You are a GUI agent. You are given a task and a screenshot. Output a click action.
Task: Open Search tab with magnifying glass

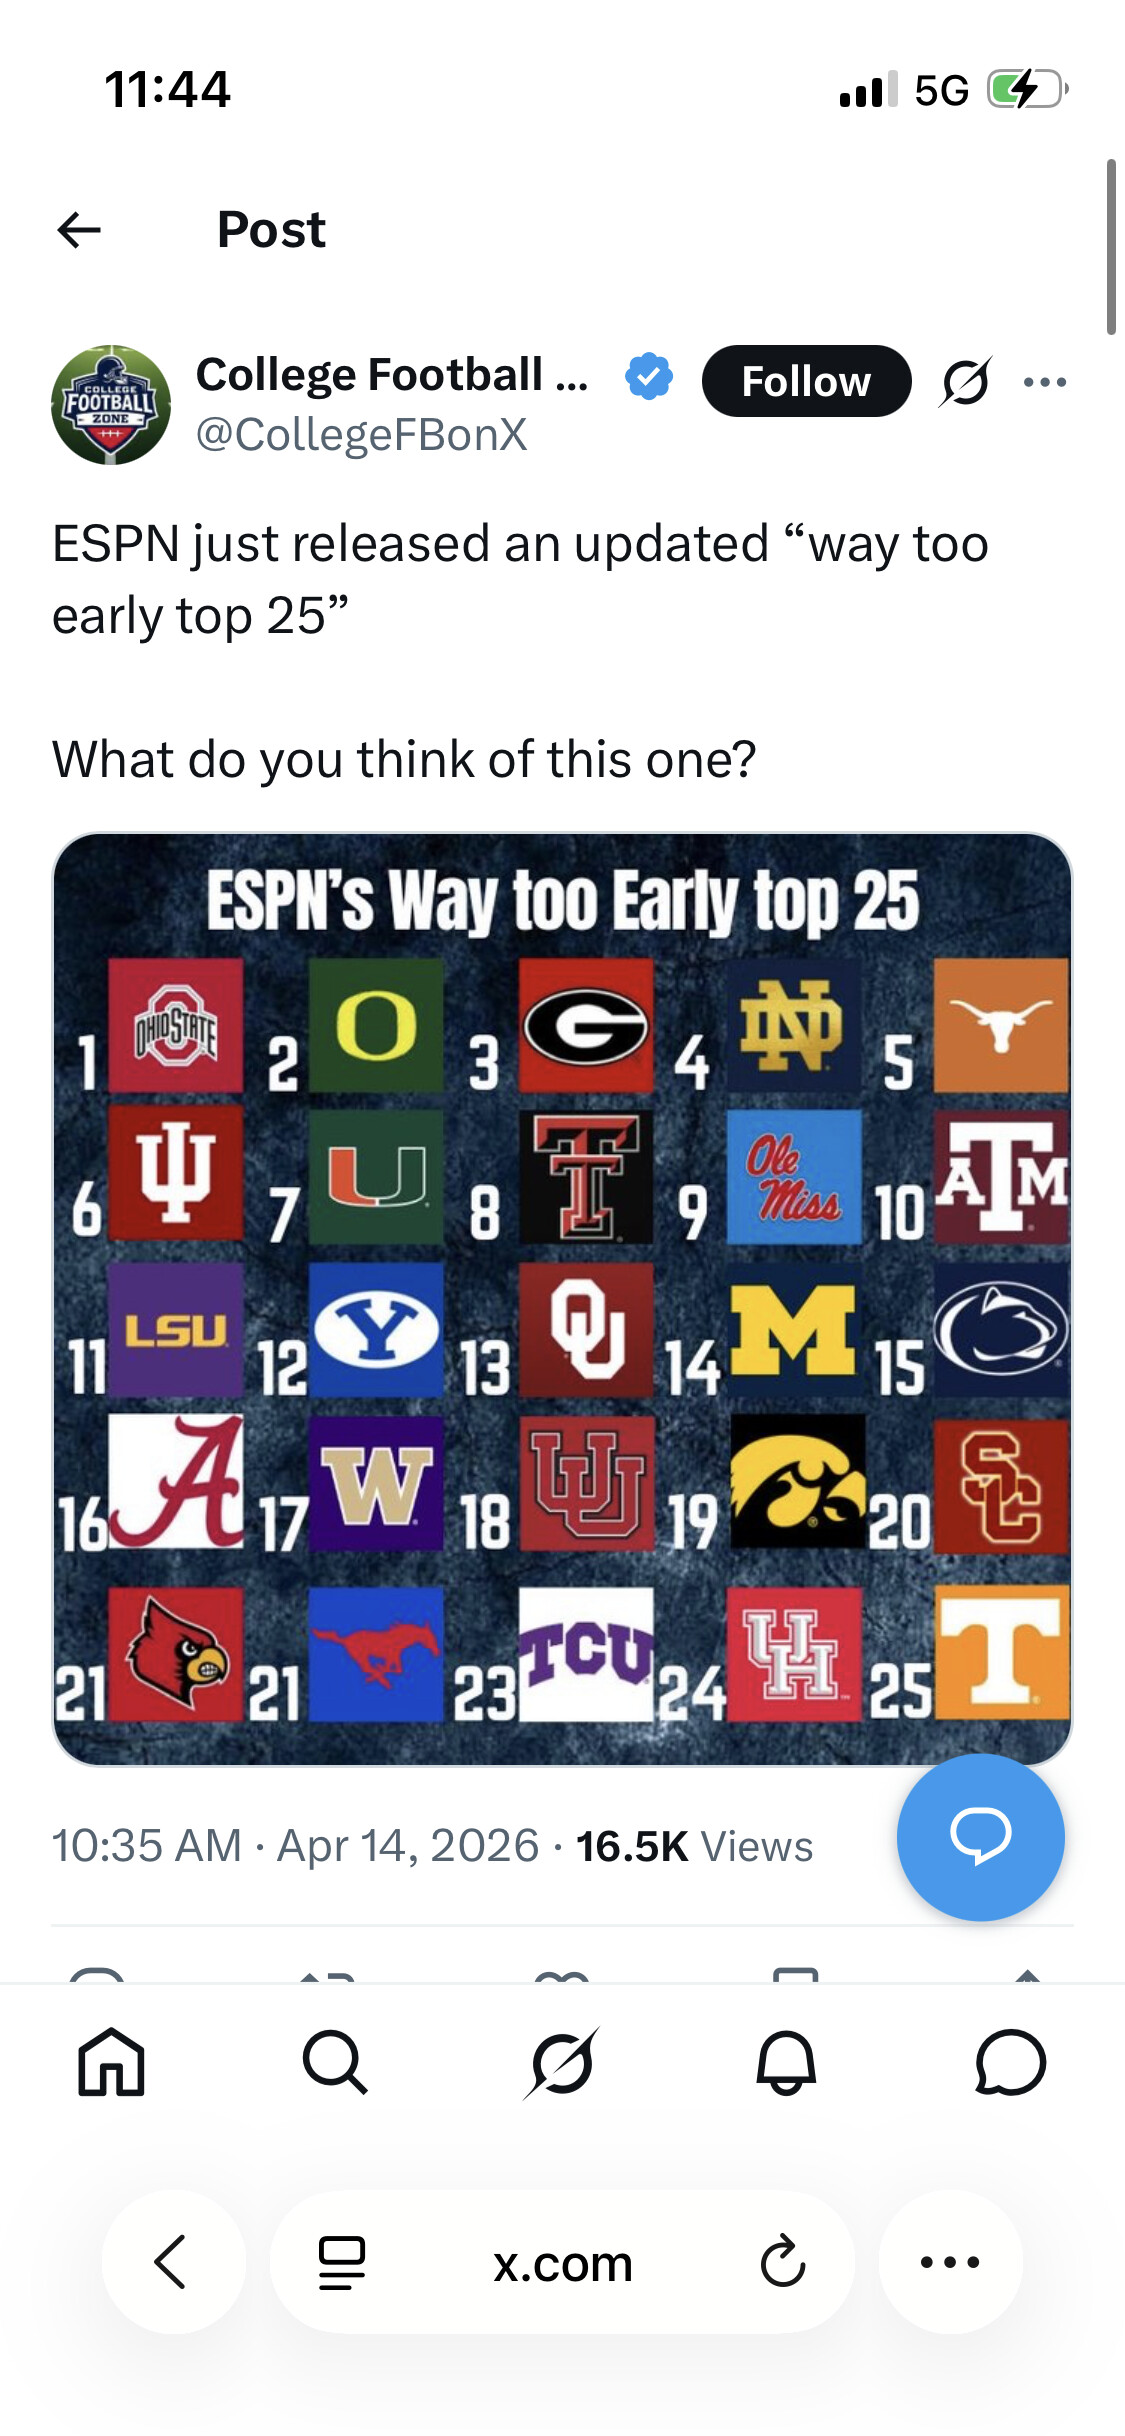(335, 2062)
